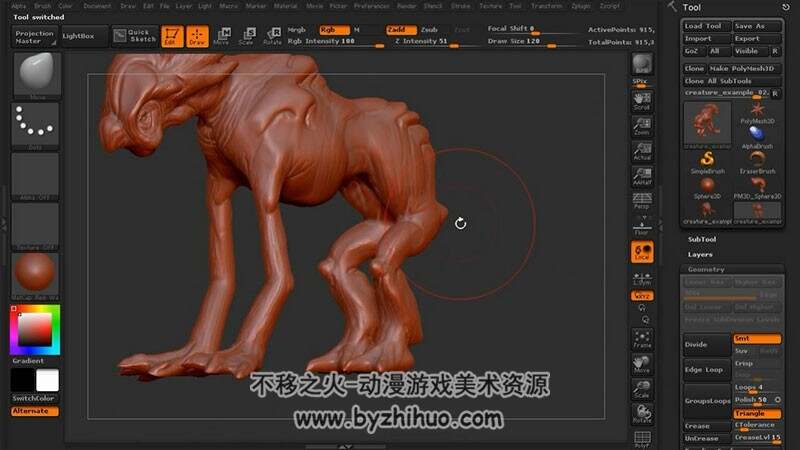Click the right-shelf Rotate view icon
Image resolution: width=800 pixels, height=450 pixels.
pos(642,414)
